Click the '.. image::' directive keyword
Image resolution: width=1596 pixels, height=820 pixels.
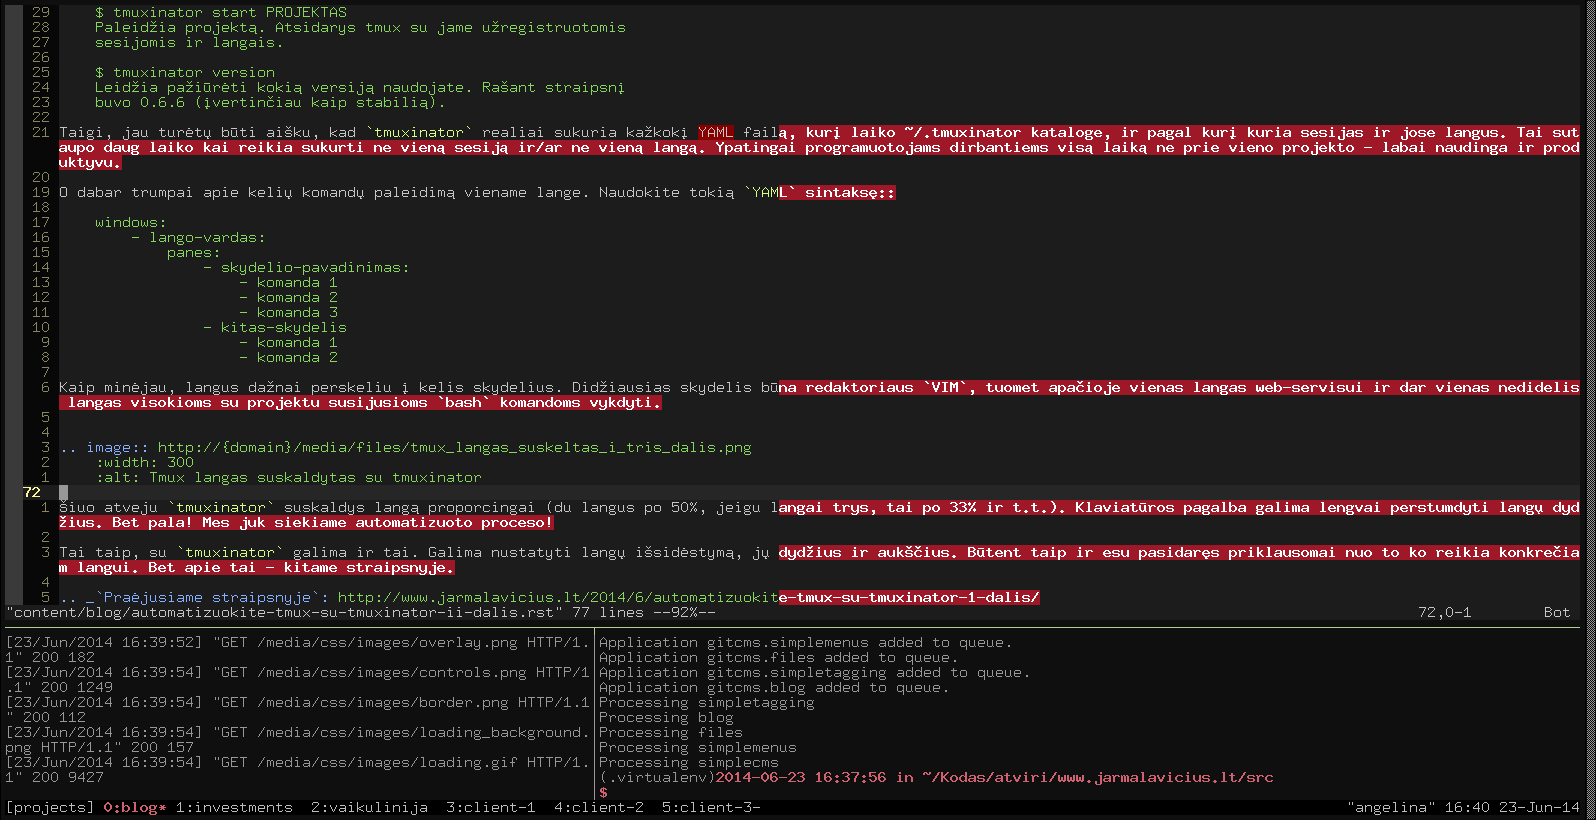coord(104,447)
